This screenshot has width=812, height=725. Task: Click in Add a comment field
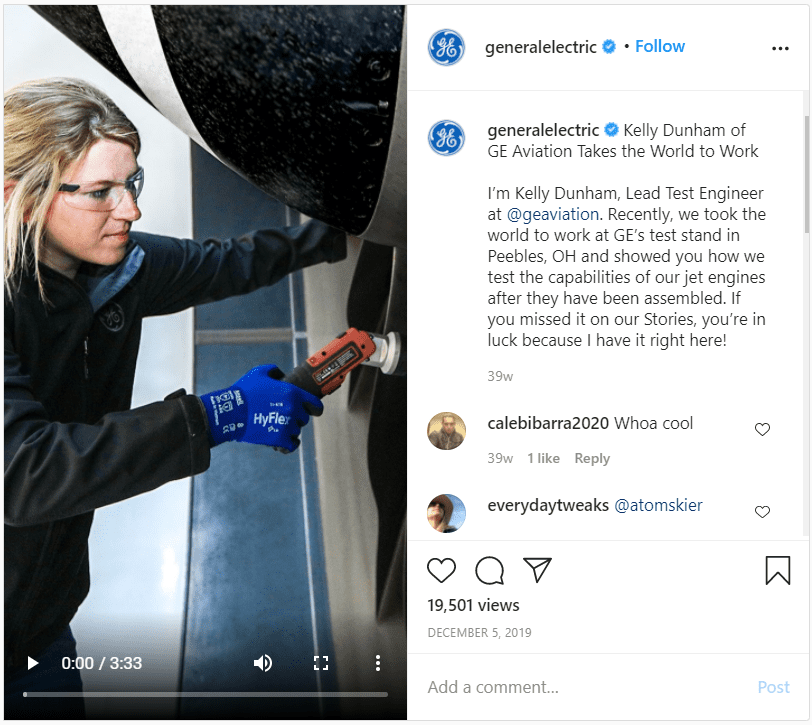coord(585,687)
